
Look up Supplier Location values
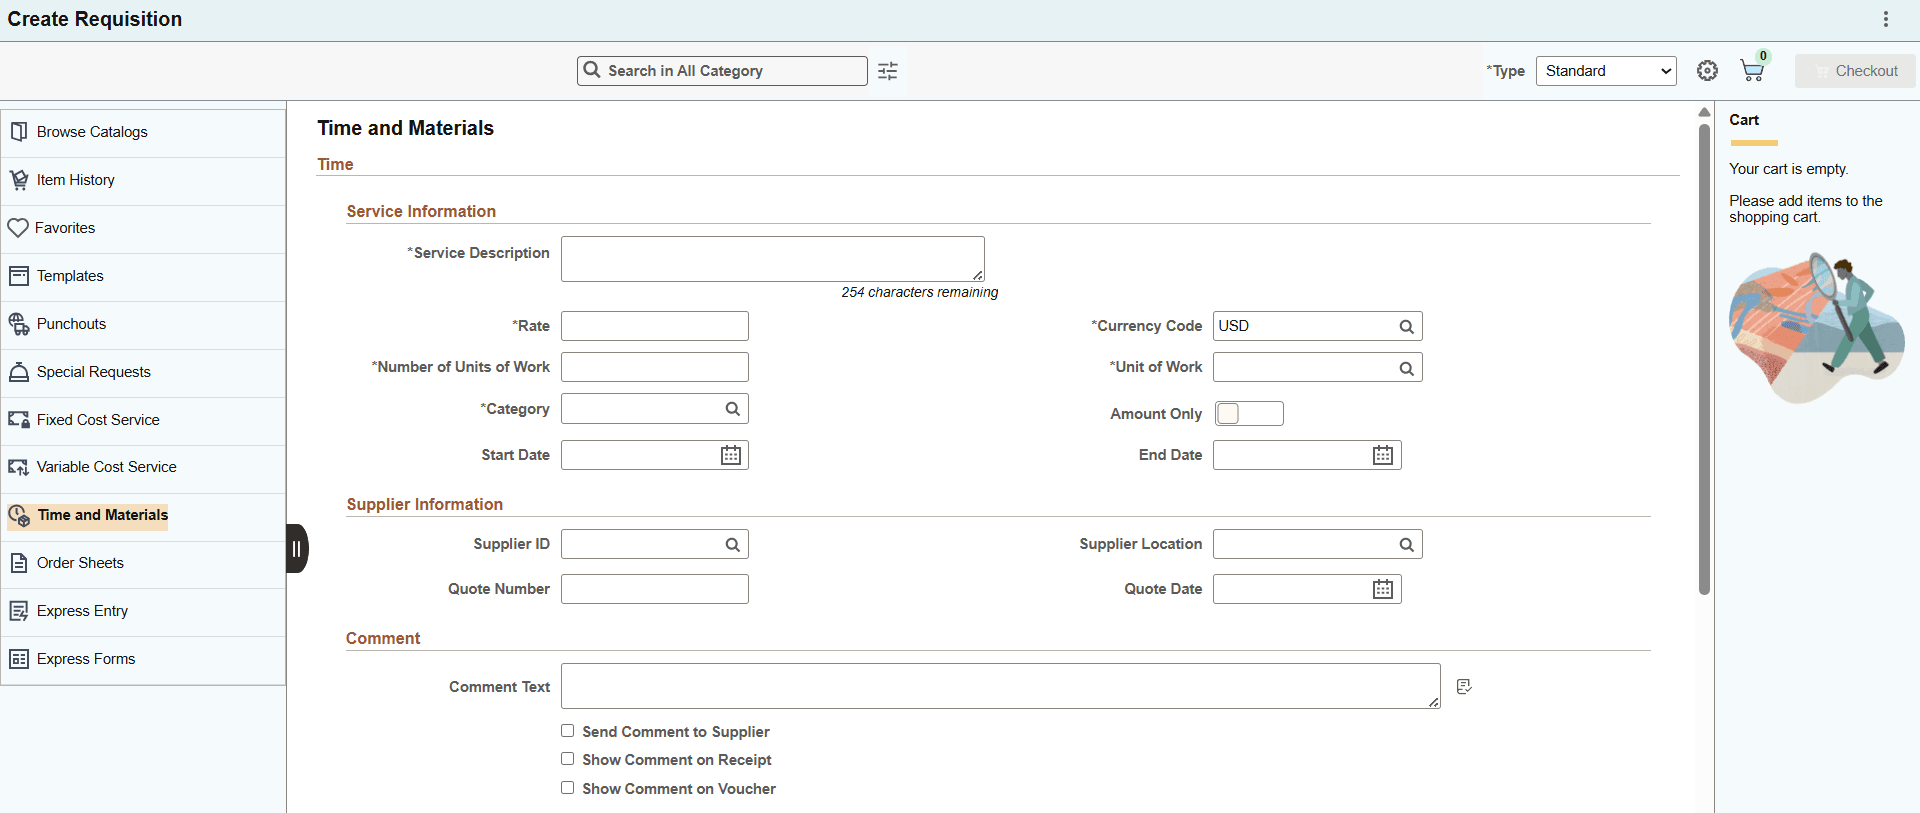[1406, 545]
